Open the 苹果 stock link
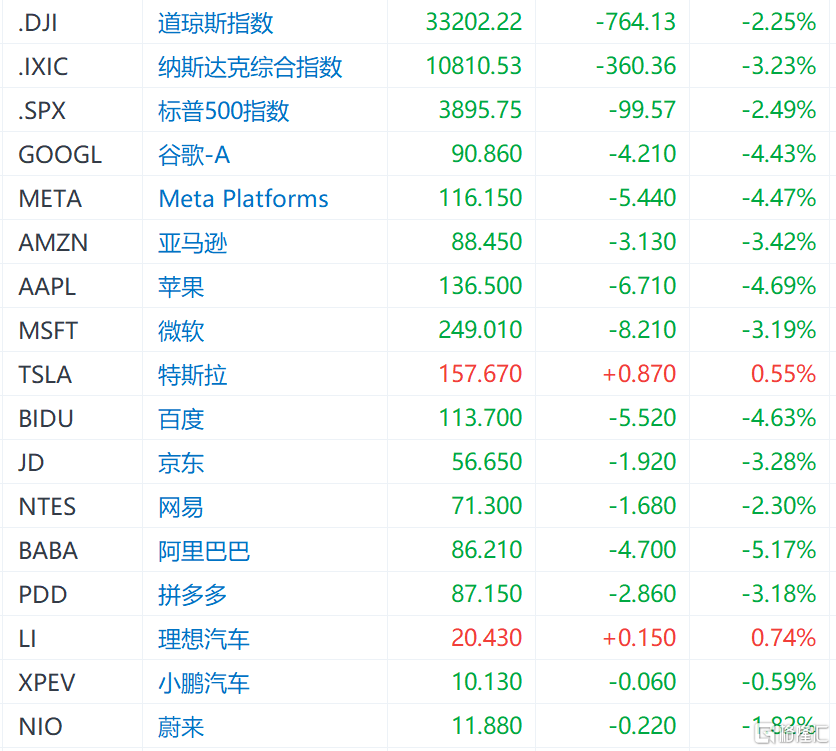 coord(181,287)
